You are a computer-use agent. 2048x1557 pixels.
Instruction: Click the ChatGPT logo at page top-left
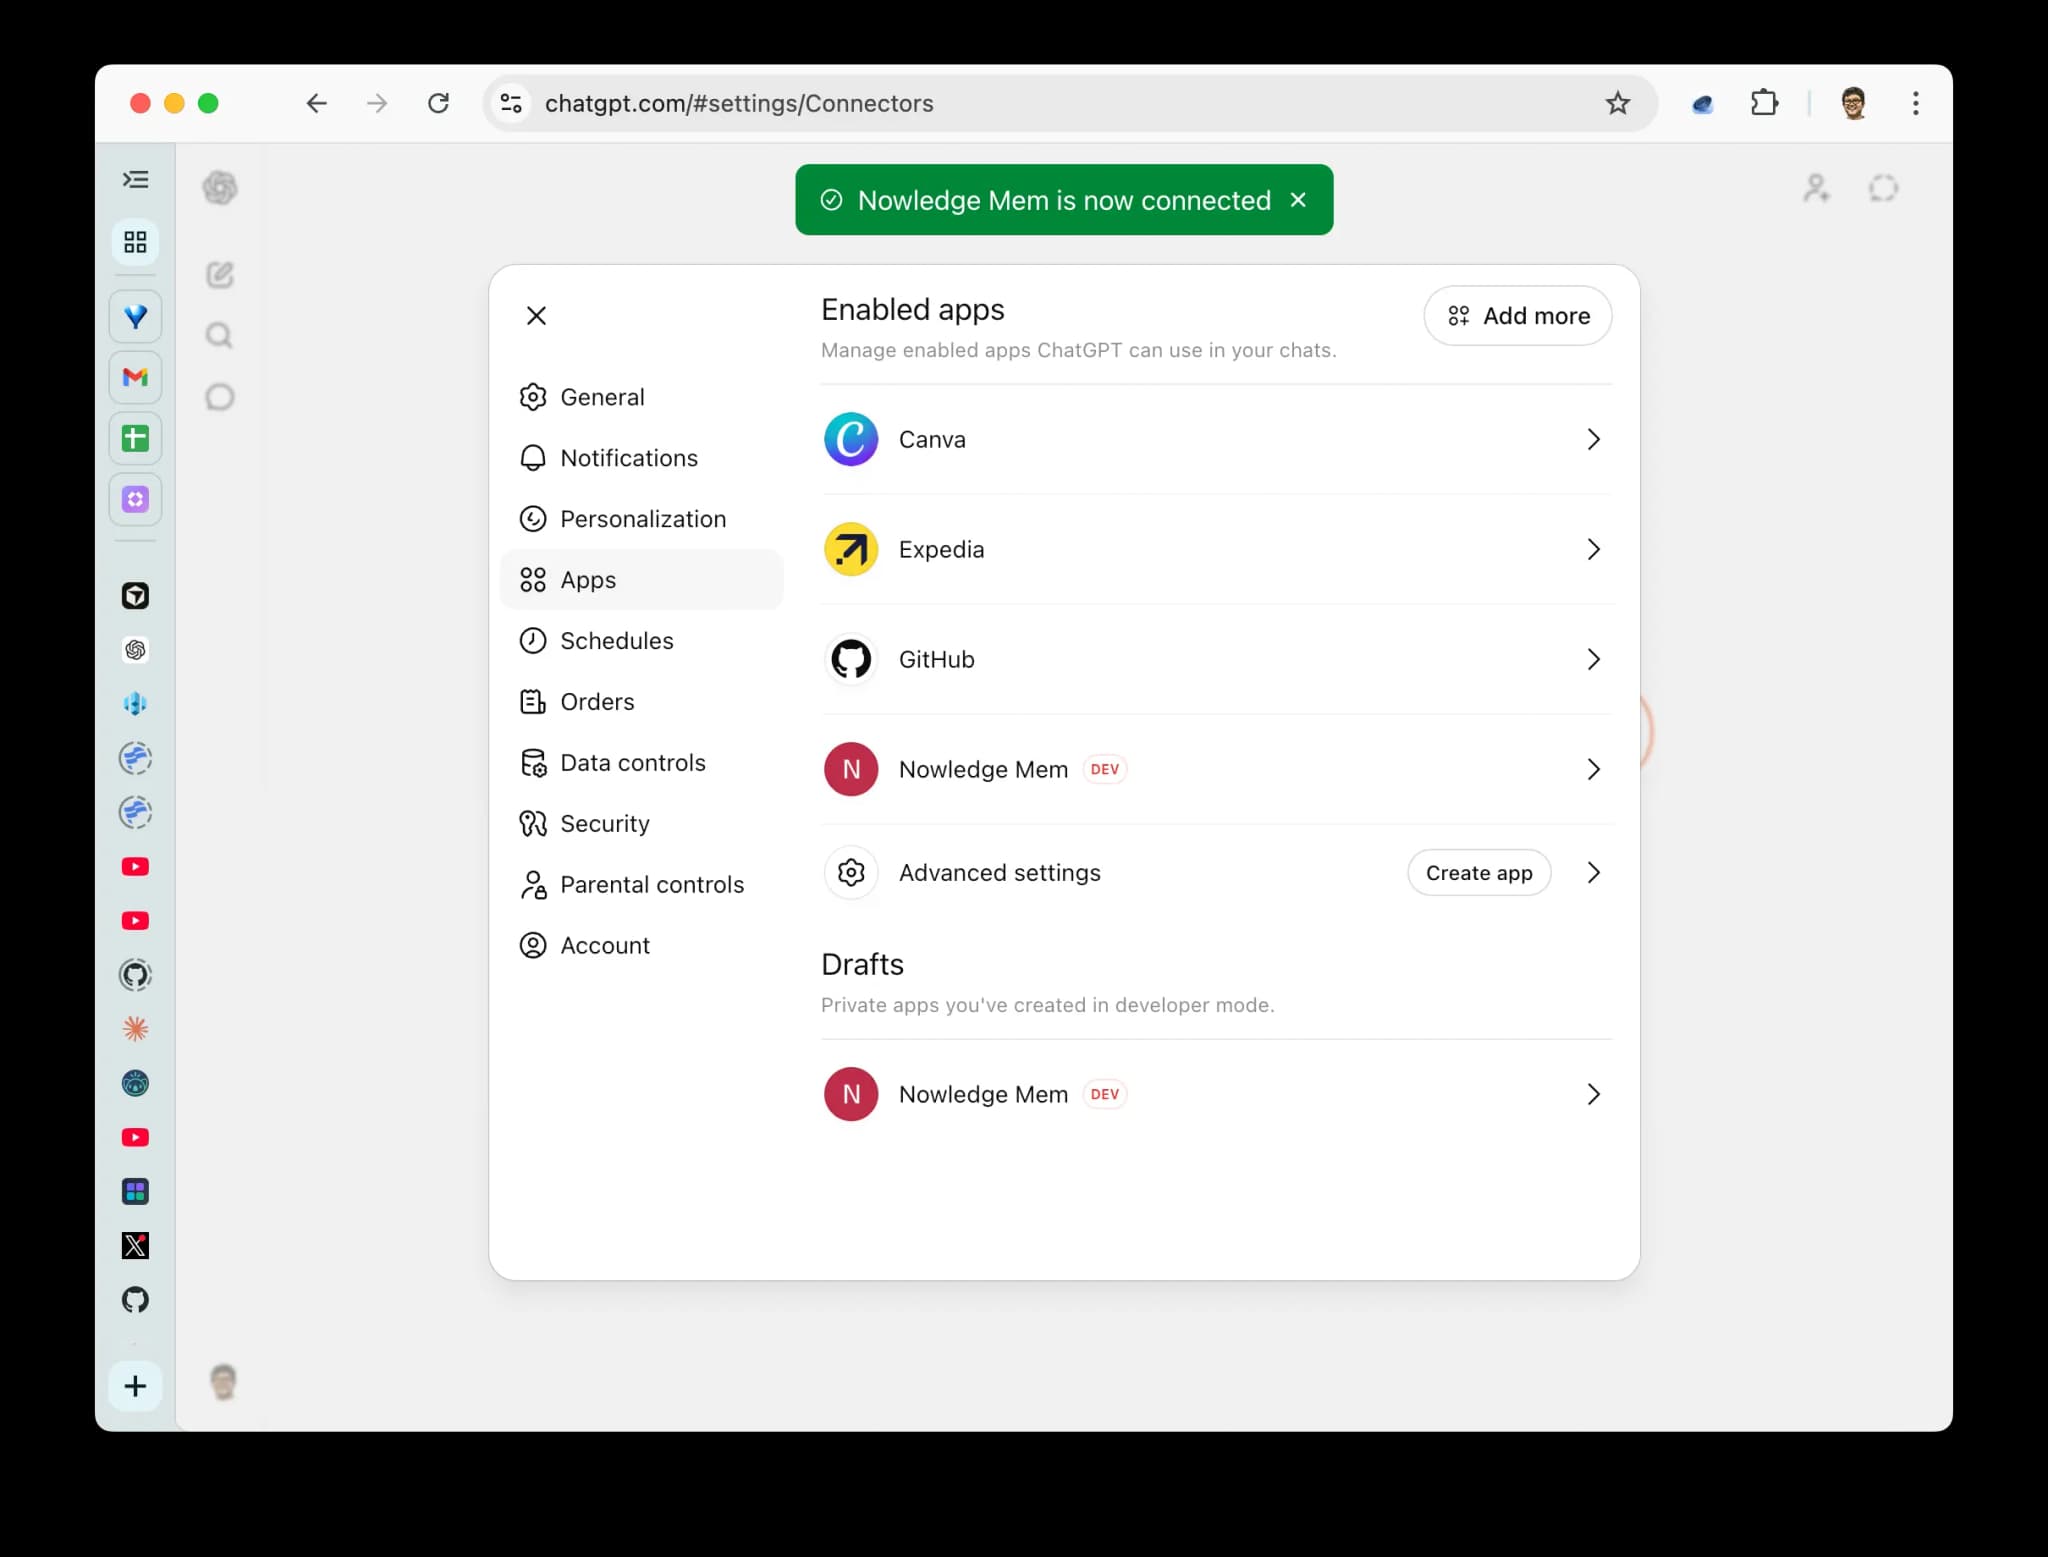tap(220, 187)
